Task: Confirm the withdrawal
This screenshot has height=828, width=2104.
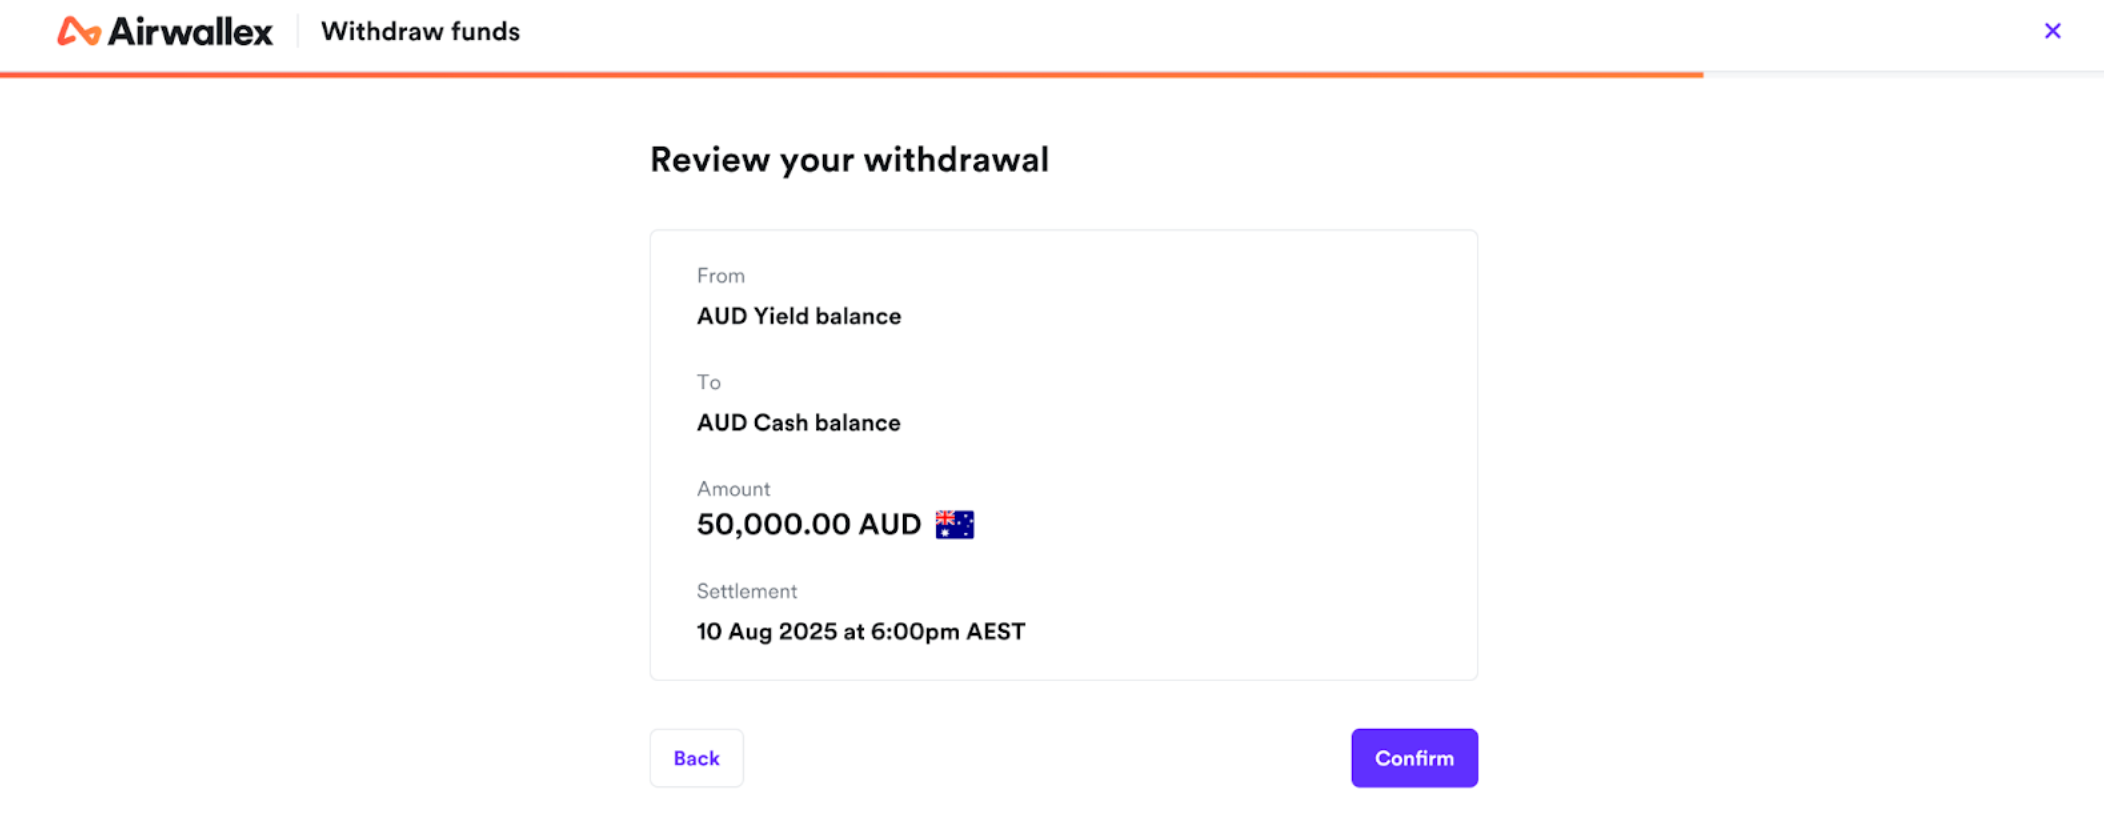Action: point(1414,758)
